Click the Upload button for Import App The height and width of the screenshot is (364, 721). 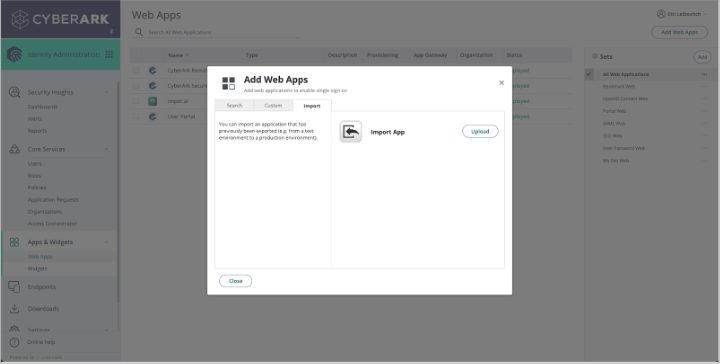click(x=480, y=131)
